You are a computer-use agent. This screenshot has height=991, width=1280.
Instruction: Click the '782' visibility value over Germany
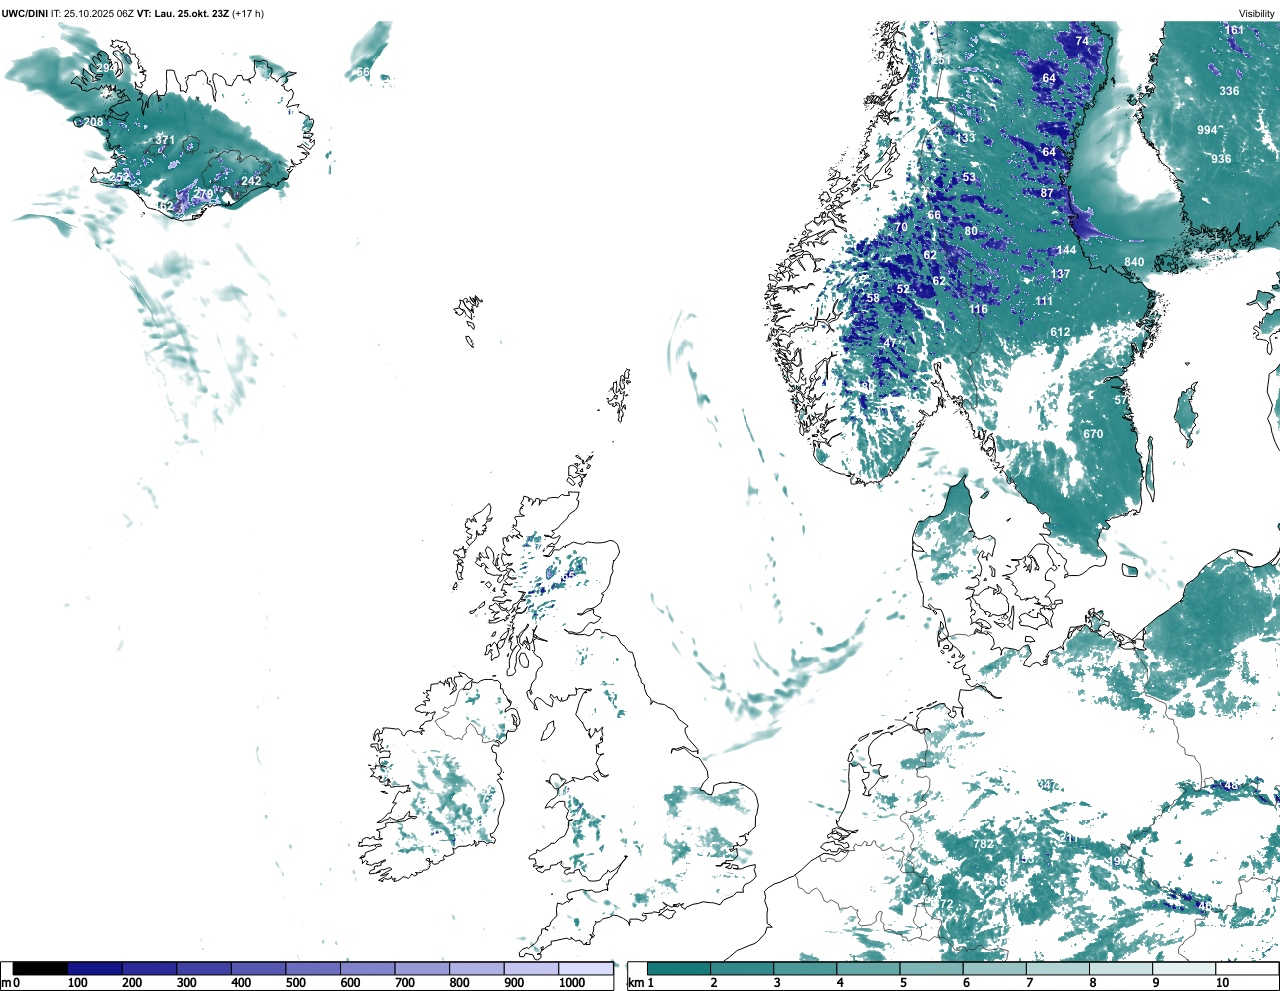[984, 844]
